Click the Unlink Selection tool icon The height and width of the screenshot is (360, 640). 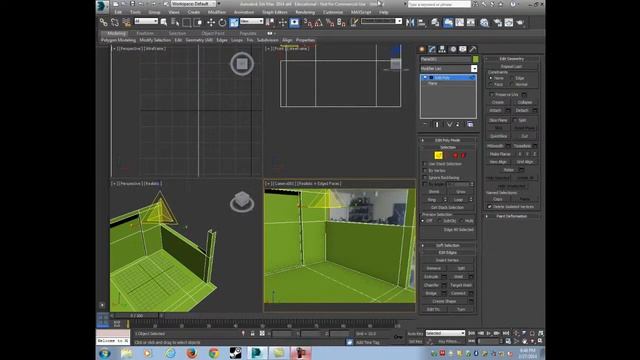(x=115, y=22)
